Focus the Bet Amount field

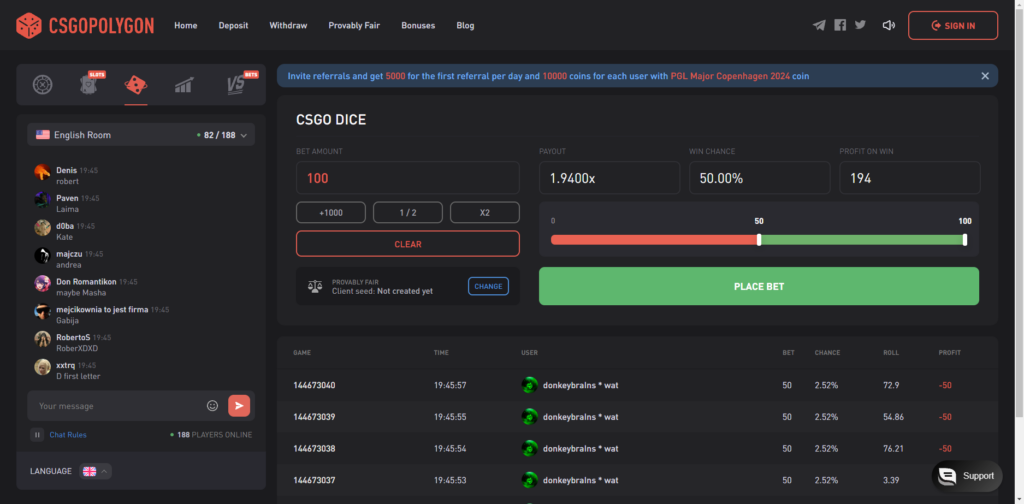click(408, 178)
